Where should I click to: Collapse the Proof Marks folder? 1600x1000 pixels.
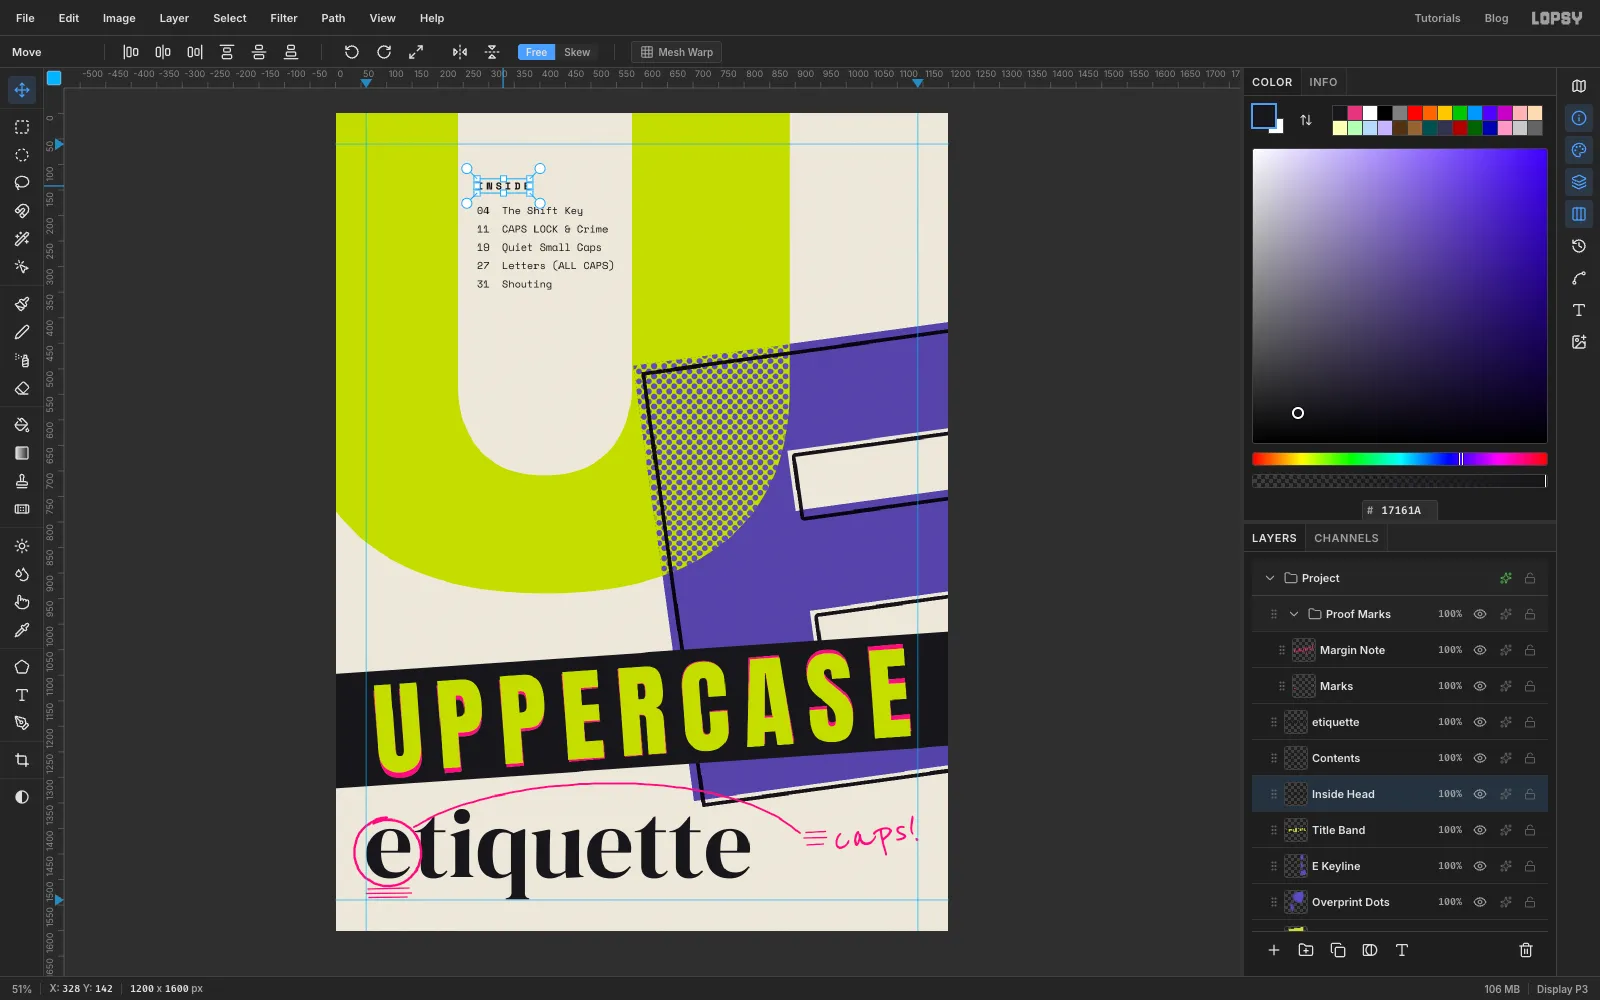click(x=1294, y=614)
